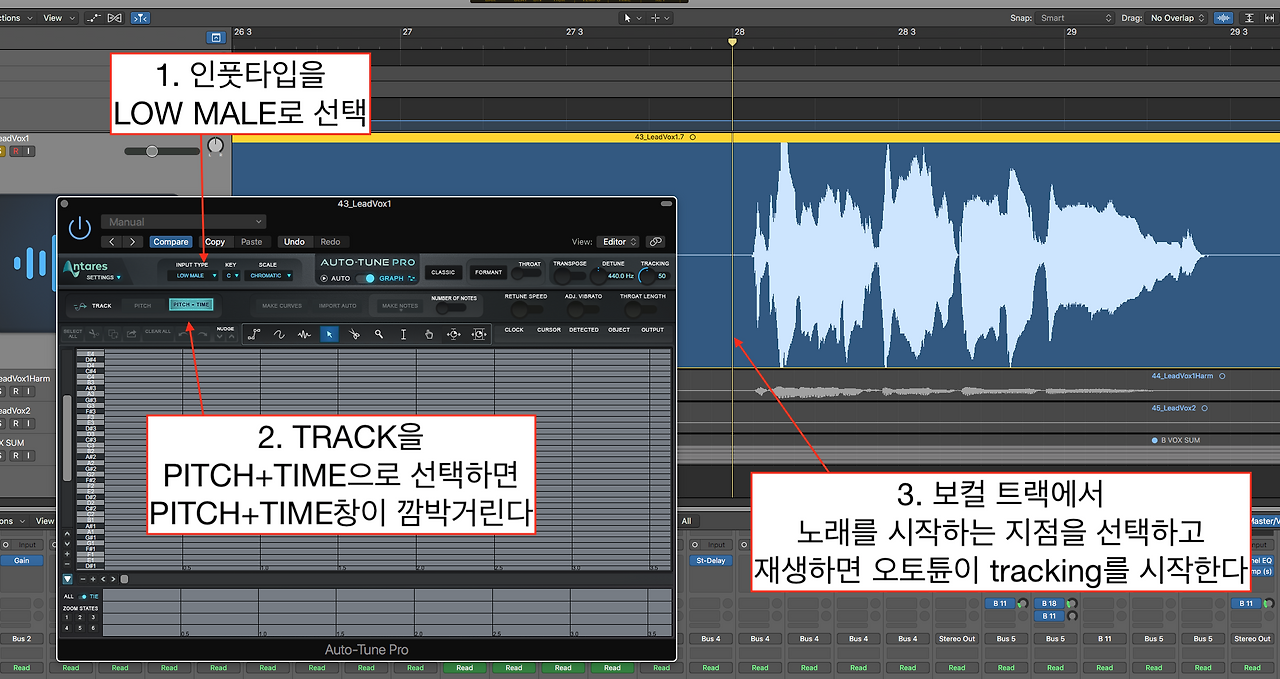Click the Make Curves button

point(282,306)
